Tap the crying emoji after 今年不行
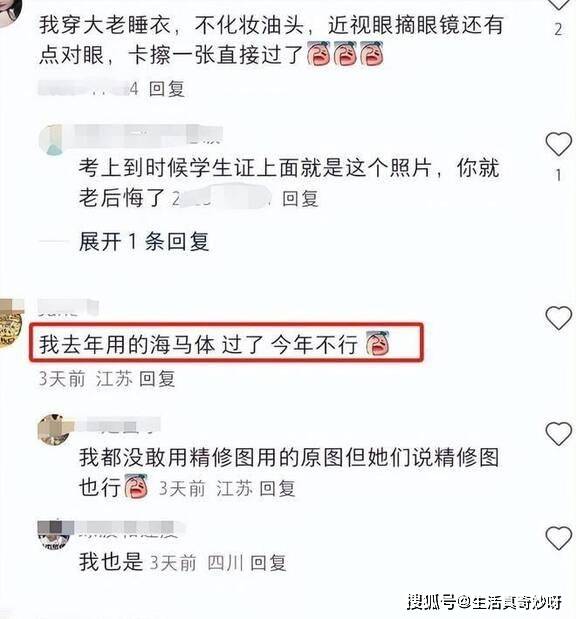The image size is (576, 619). (378, 343)
